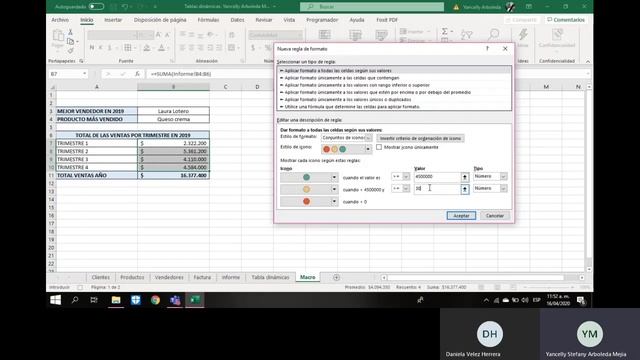Click the Cancelar button
Screen dimensions: 640x360
(x=495, y=216)
